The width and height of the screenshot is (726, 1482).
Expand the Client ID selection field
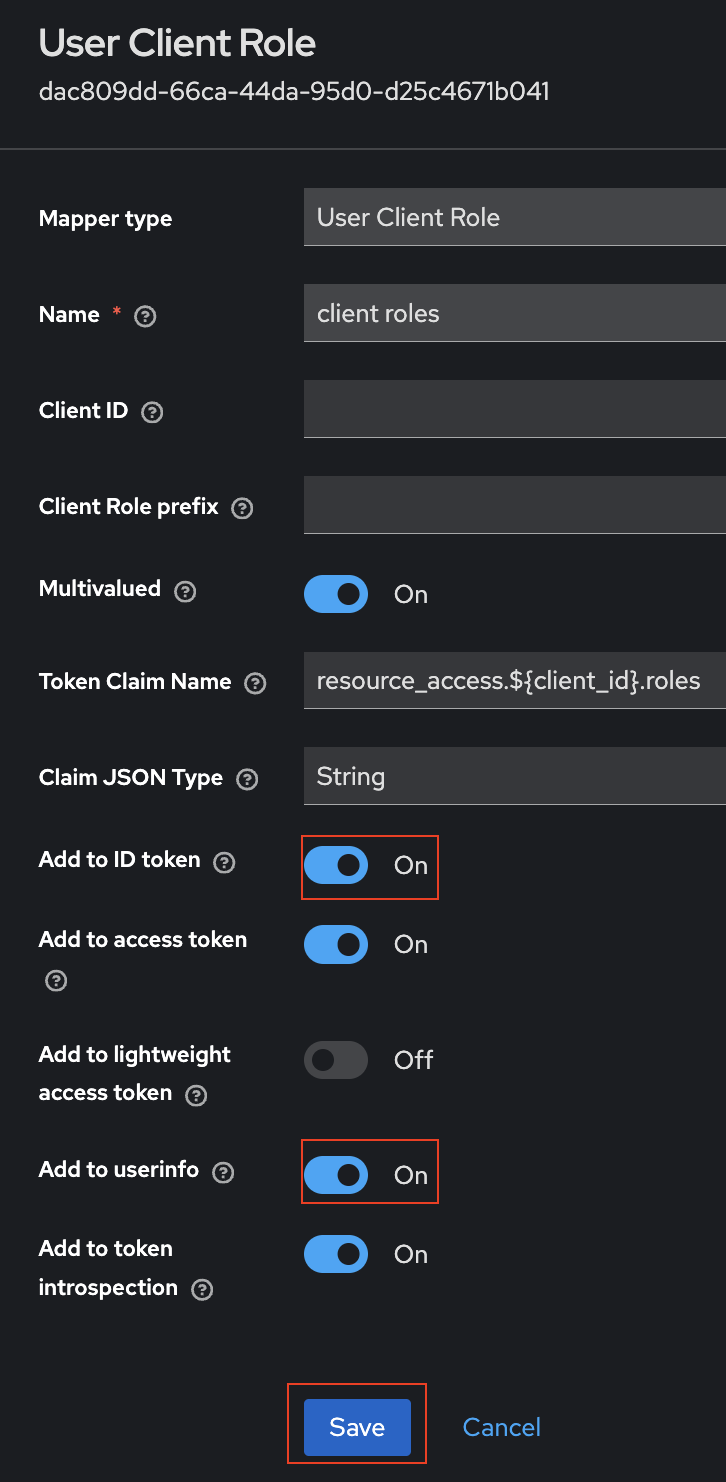[514, 409]
